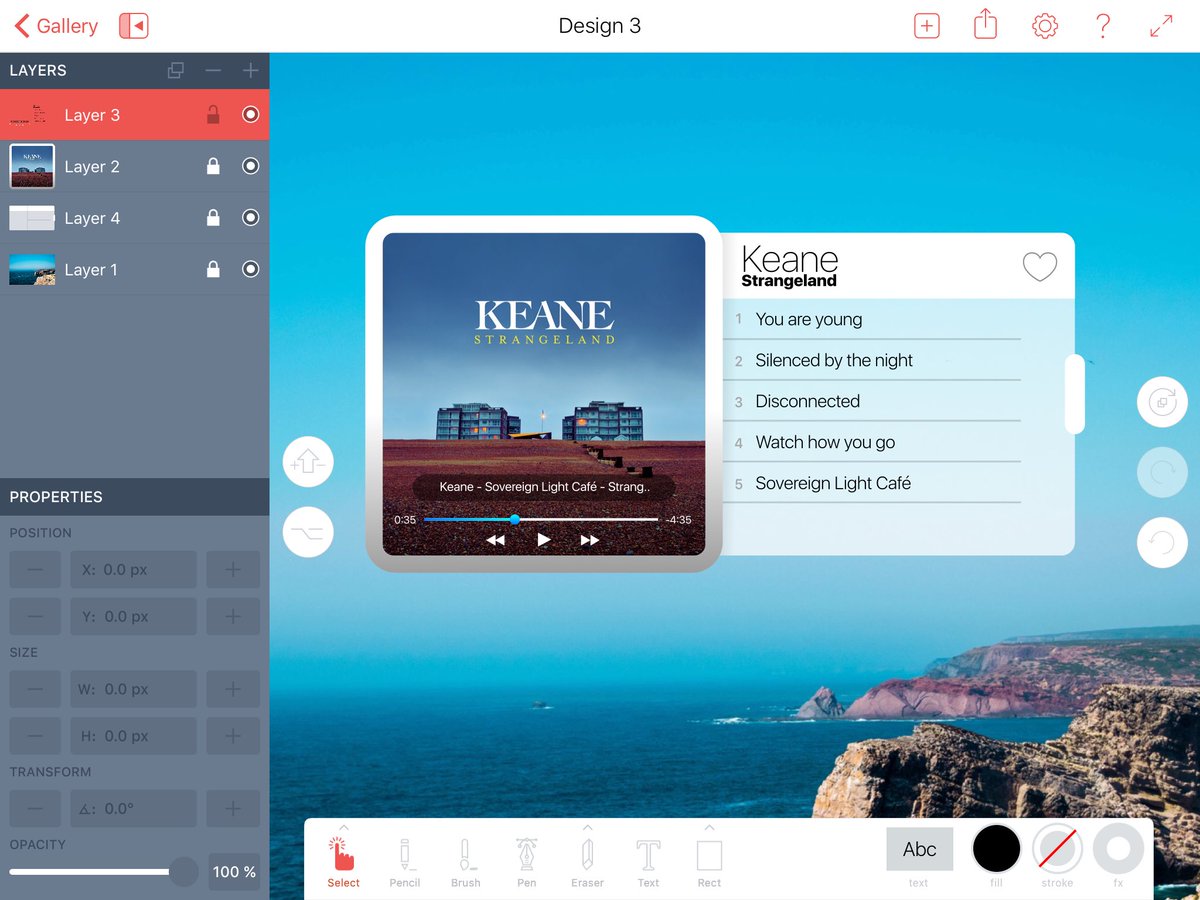Choose the Rect shape tool

coord(709,862)
